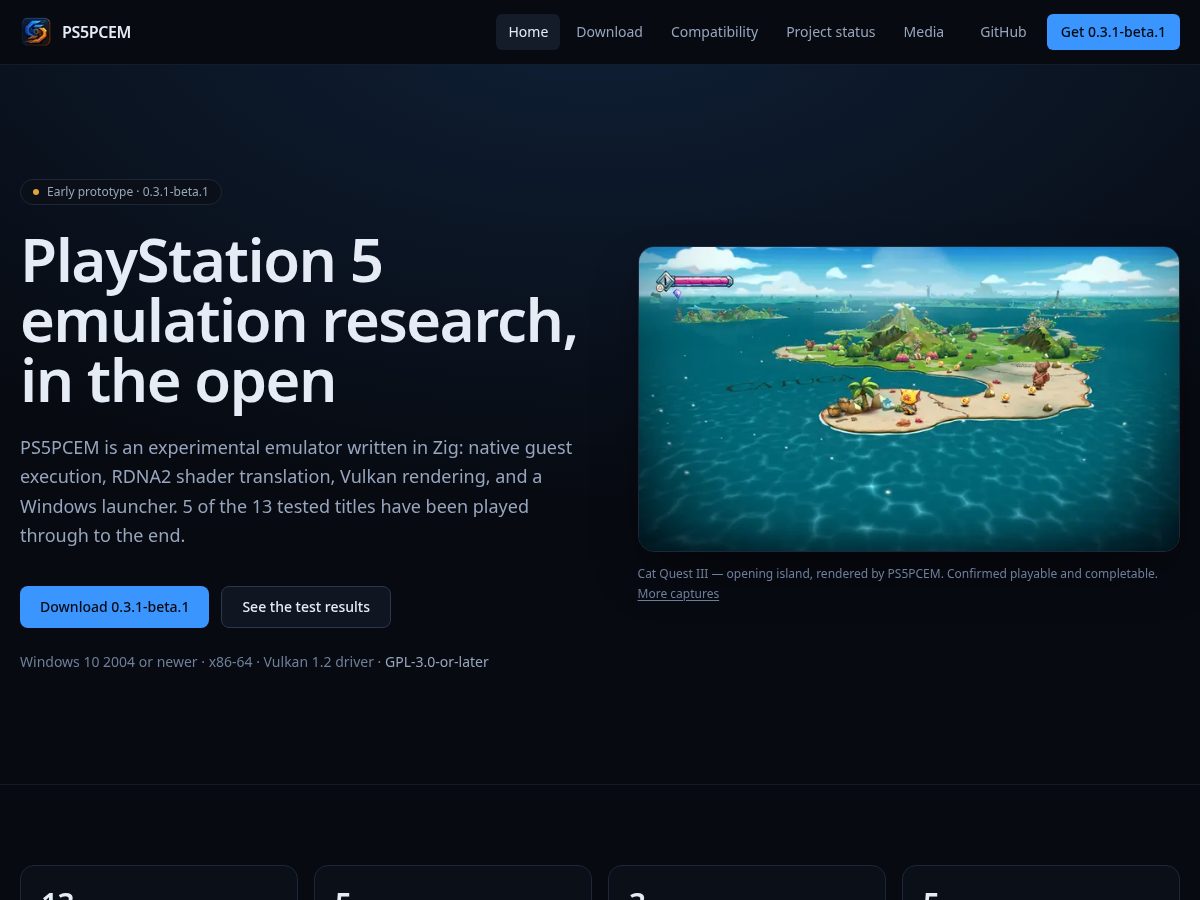Screen dimensions: 1200x900
Task: Open the Media nav page
Action: coord(923,32)
